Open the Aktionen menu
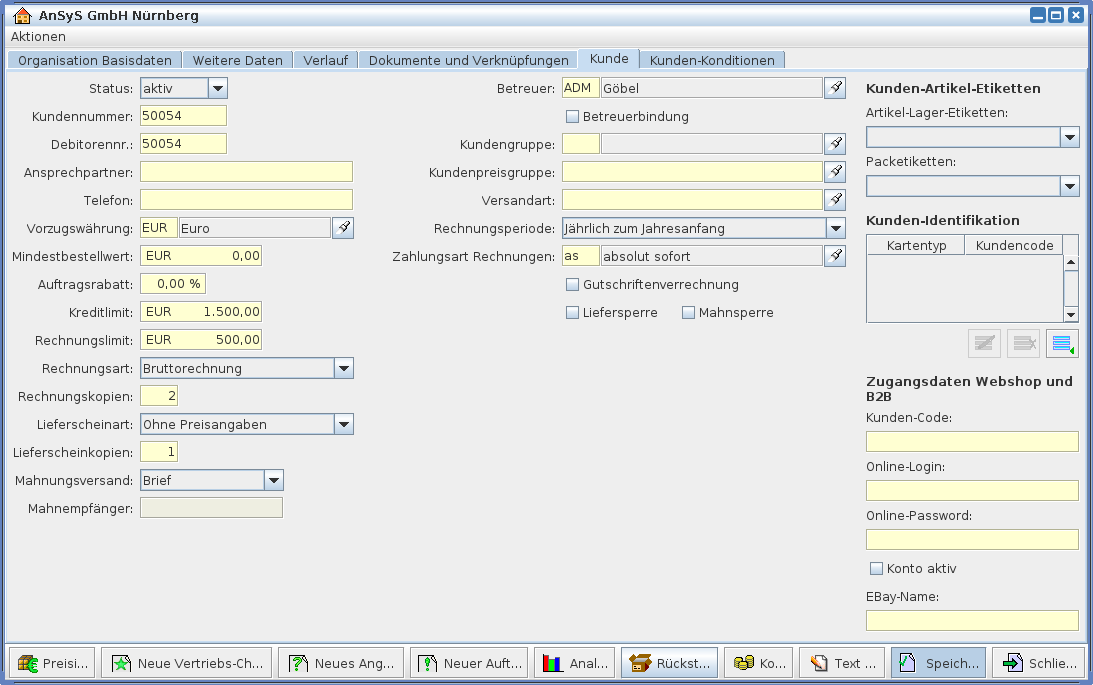Viewport: 1093px width, 685px height. 38,36
